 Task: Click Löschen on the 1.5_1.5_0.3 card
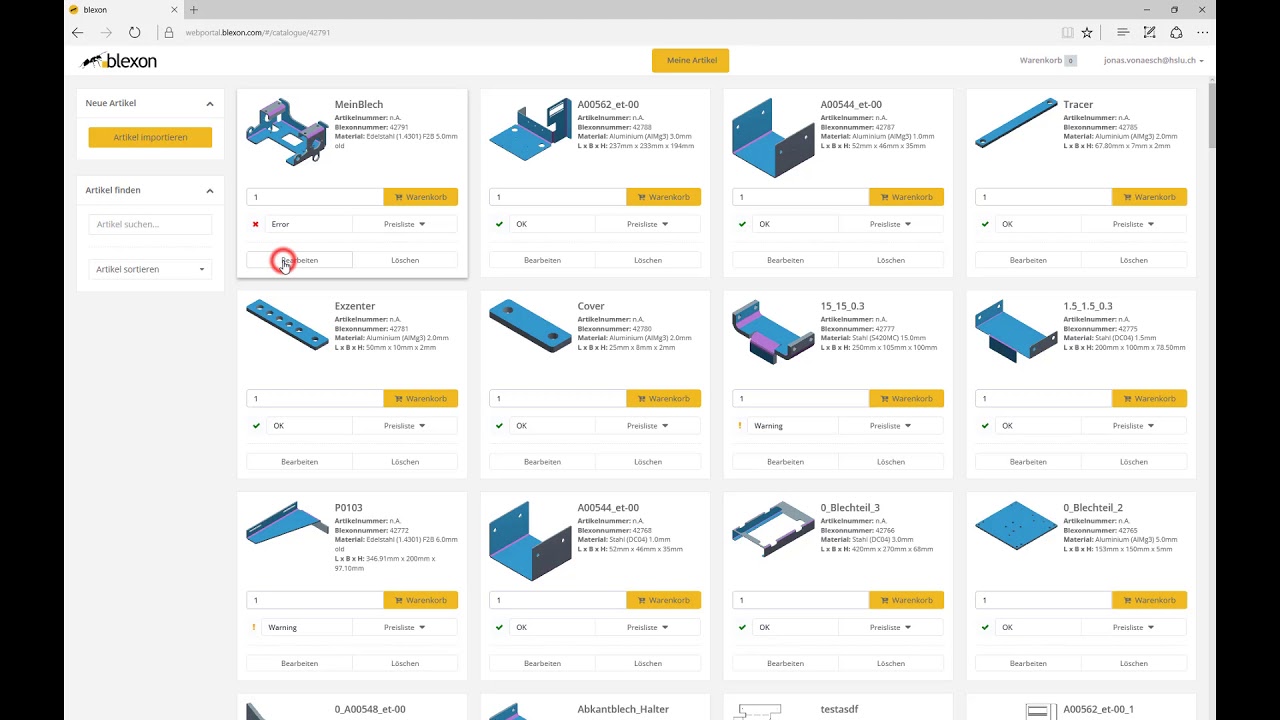tap(1134, 462)
